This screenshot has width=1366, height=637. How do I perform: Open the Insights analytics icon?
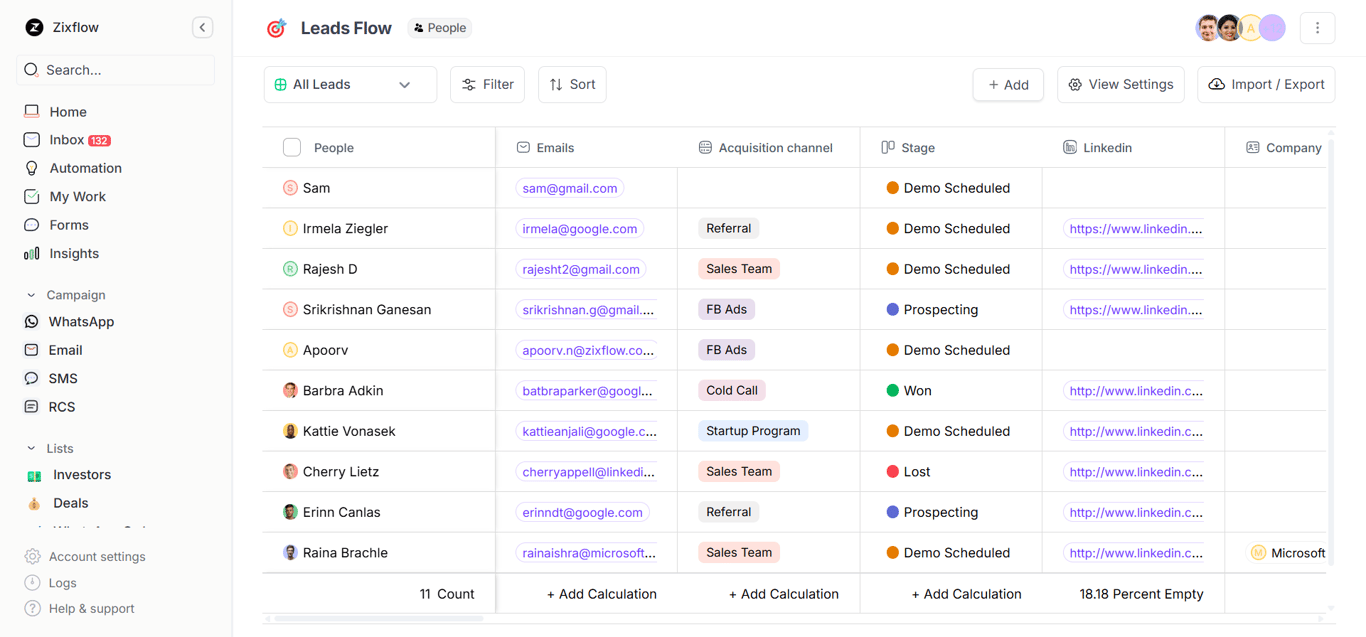(31, 253)
